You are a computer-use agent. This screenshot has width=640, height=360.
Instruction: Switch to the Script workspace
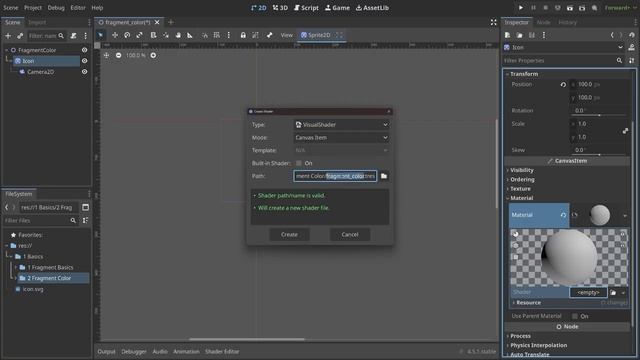pyautogui.click(x=306, y=8)
